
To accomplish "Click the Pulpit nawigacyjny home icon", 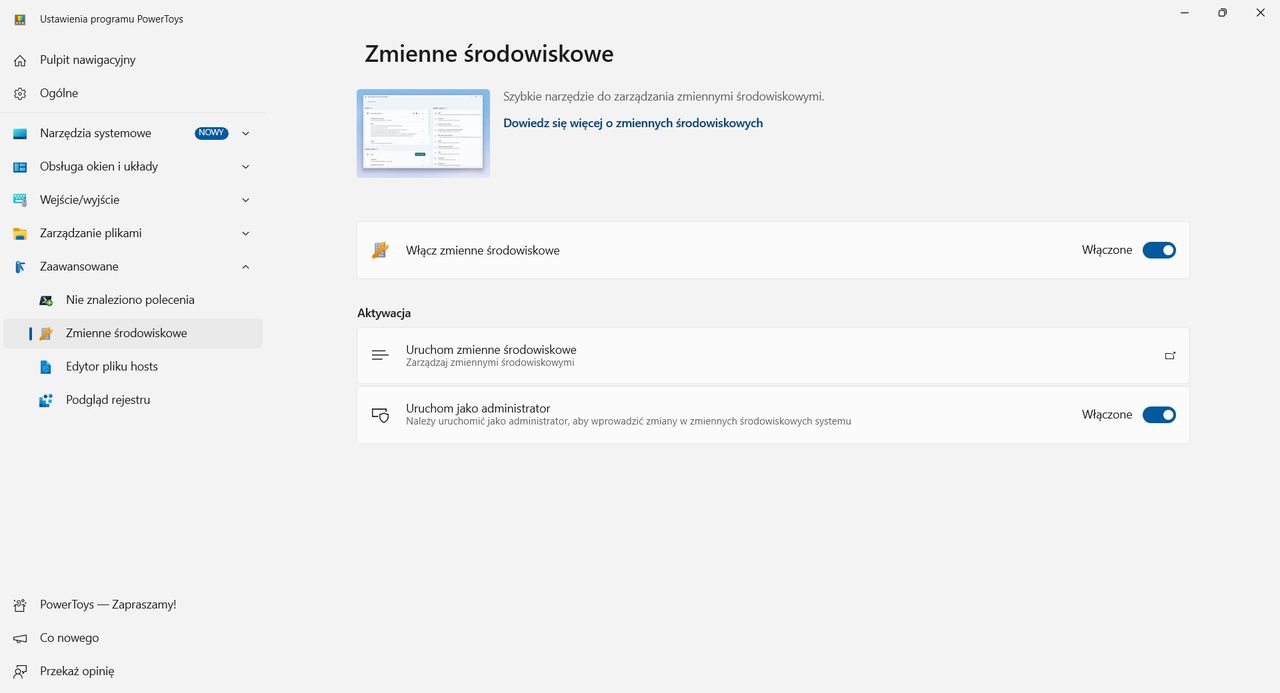I will coord(20,60).
